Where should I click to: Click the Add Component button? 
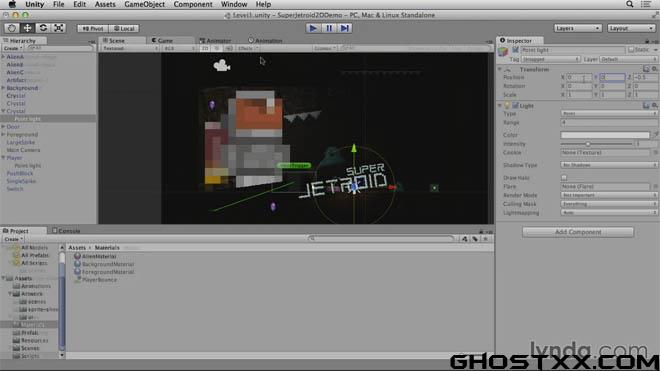pos(578,232)
